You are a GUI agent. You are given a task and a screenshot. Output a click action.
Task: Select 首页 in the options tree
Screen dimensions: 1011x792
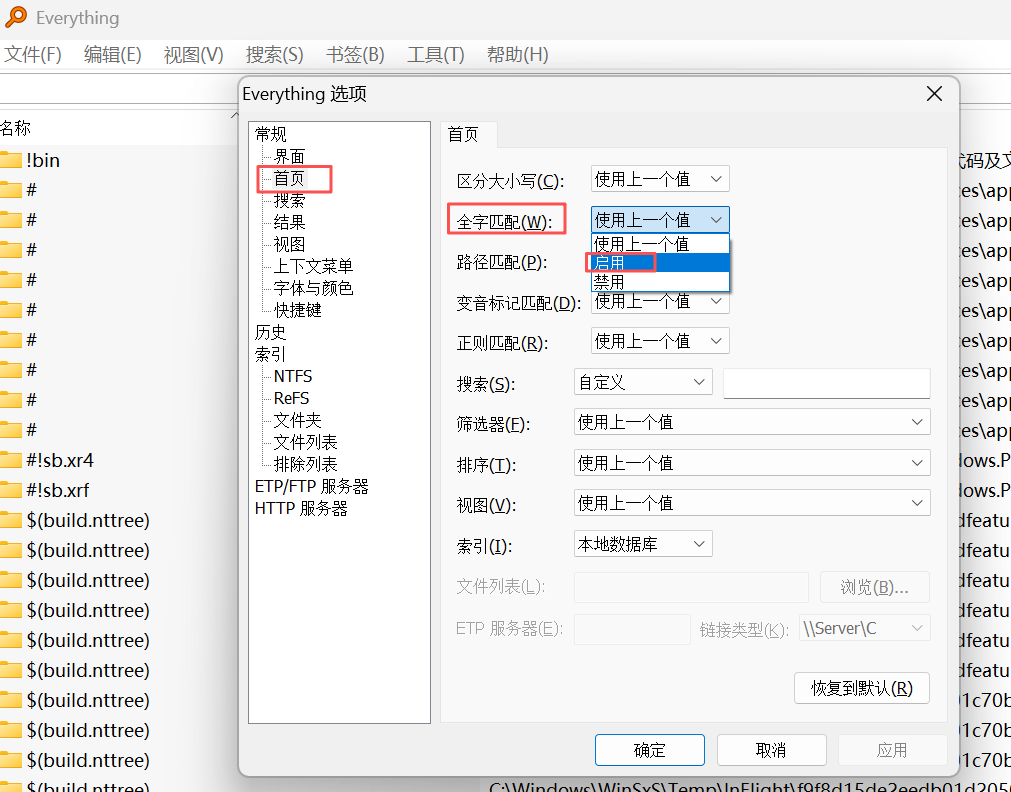click(289, 178)
